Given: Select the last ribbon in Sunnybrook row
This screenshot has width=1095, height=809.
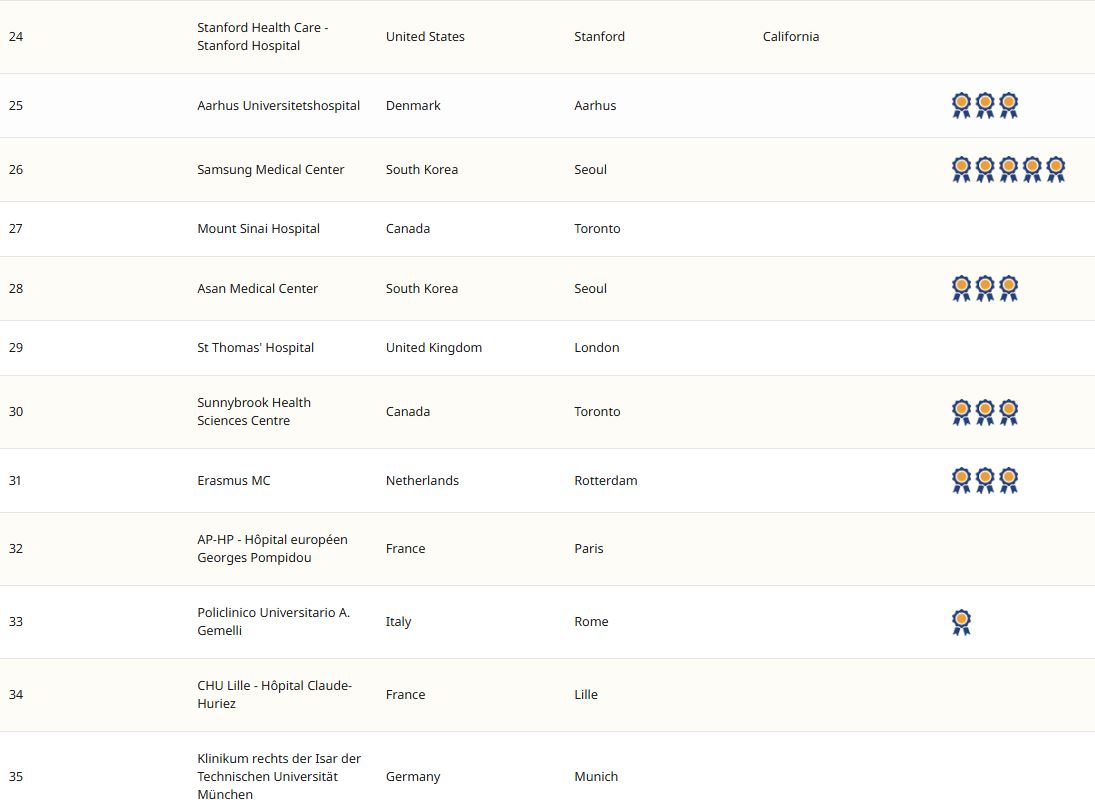Looking at the screenshot, I should [x=1008, y=412].
